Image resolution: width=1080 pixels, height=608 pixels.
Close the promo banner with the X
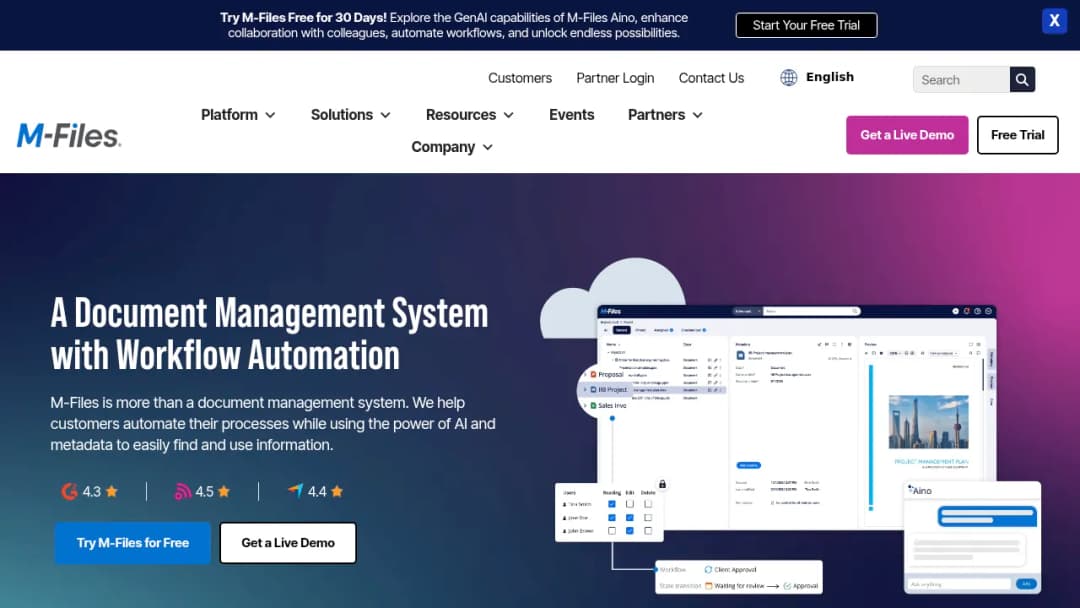point(1054,21)
